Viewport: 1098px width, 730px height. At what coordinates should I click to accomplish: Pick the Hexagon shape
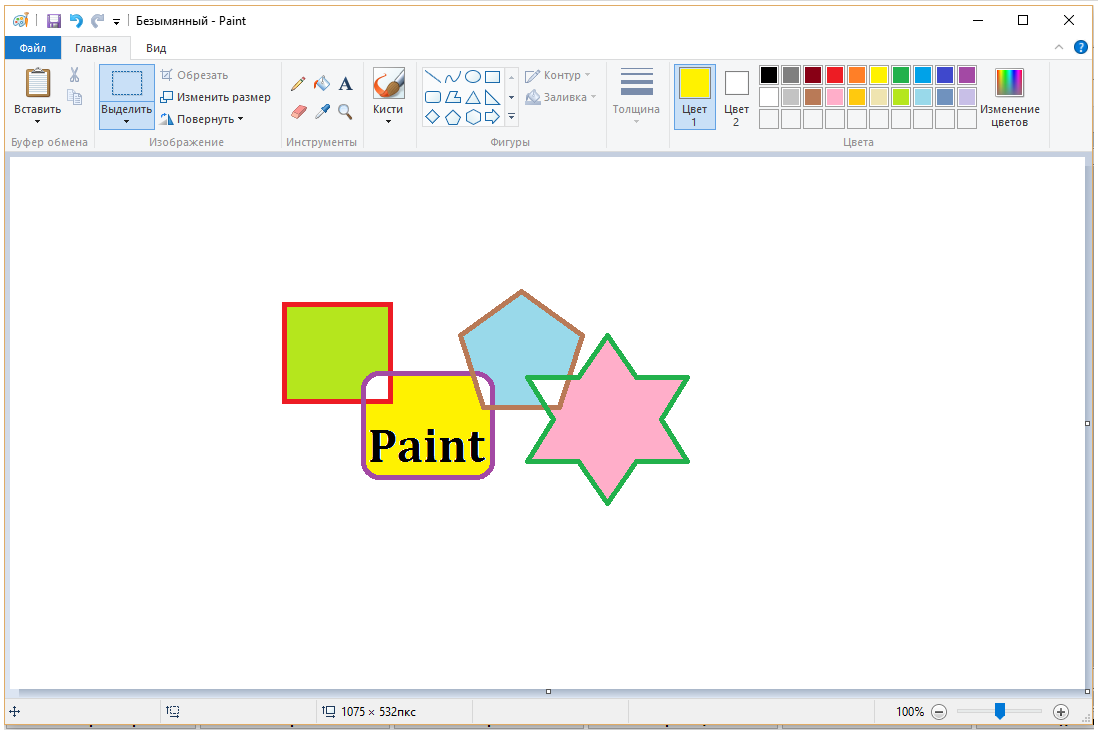point(473,117)
